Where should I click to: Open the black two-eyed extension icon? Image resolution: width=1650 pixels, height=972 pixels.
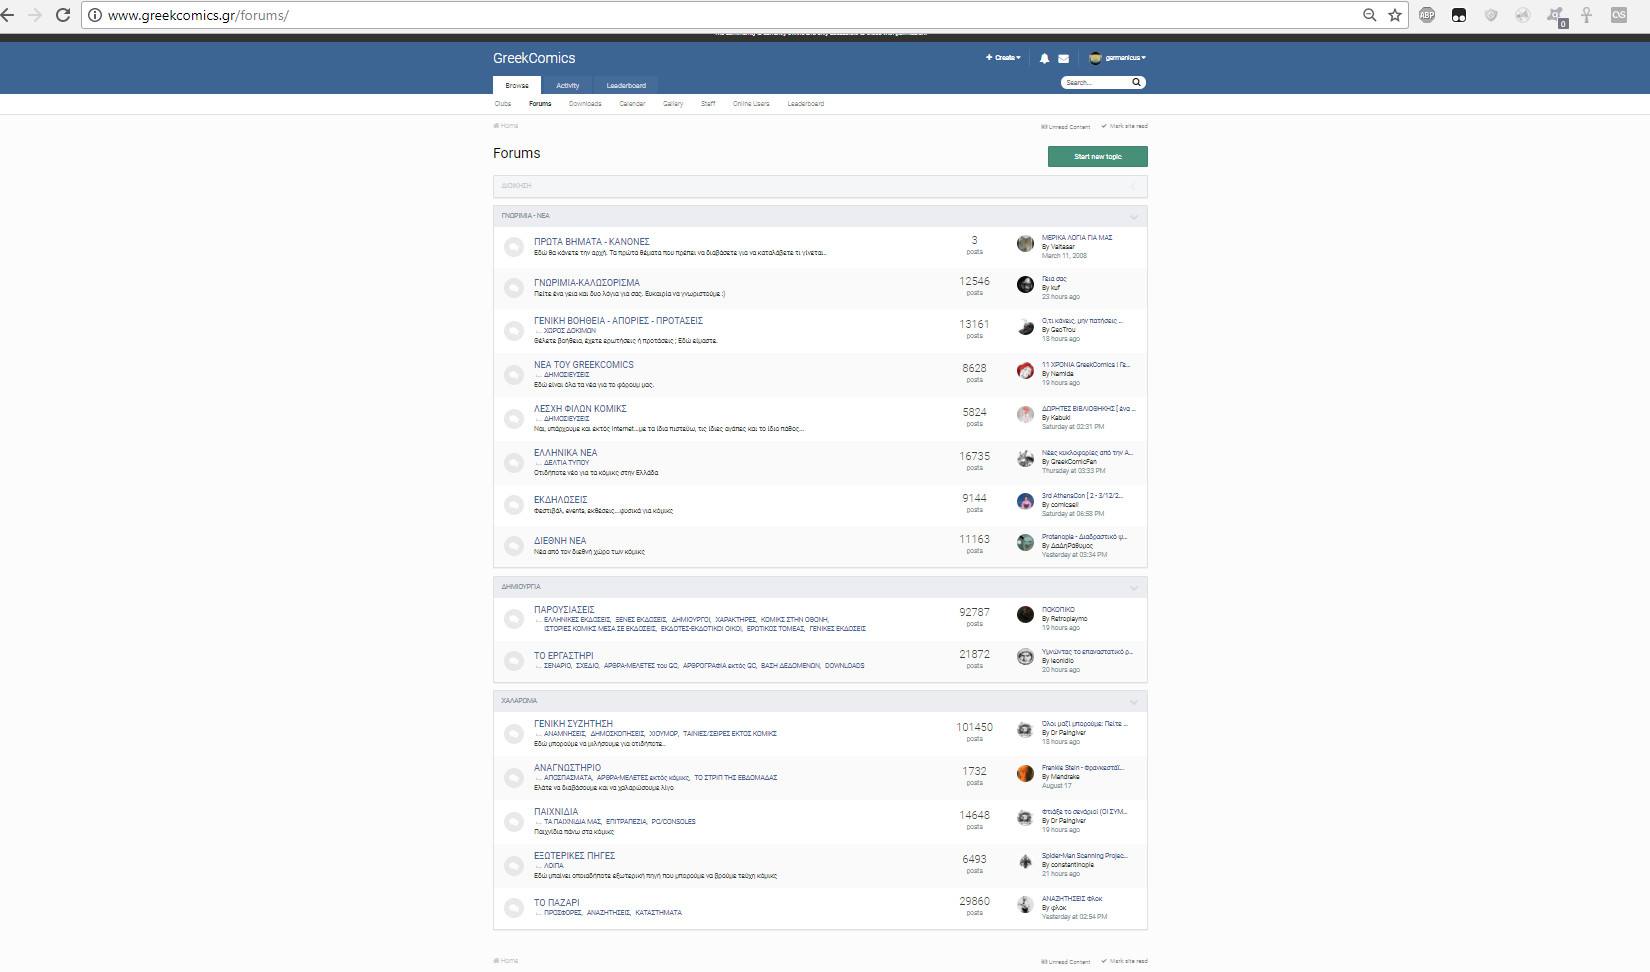click(1459, 15)
